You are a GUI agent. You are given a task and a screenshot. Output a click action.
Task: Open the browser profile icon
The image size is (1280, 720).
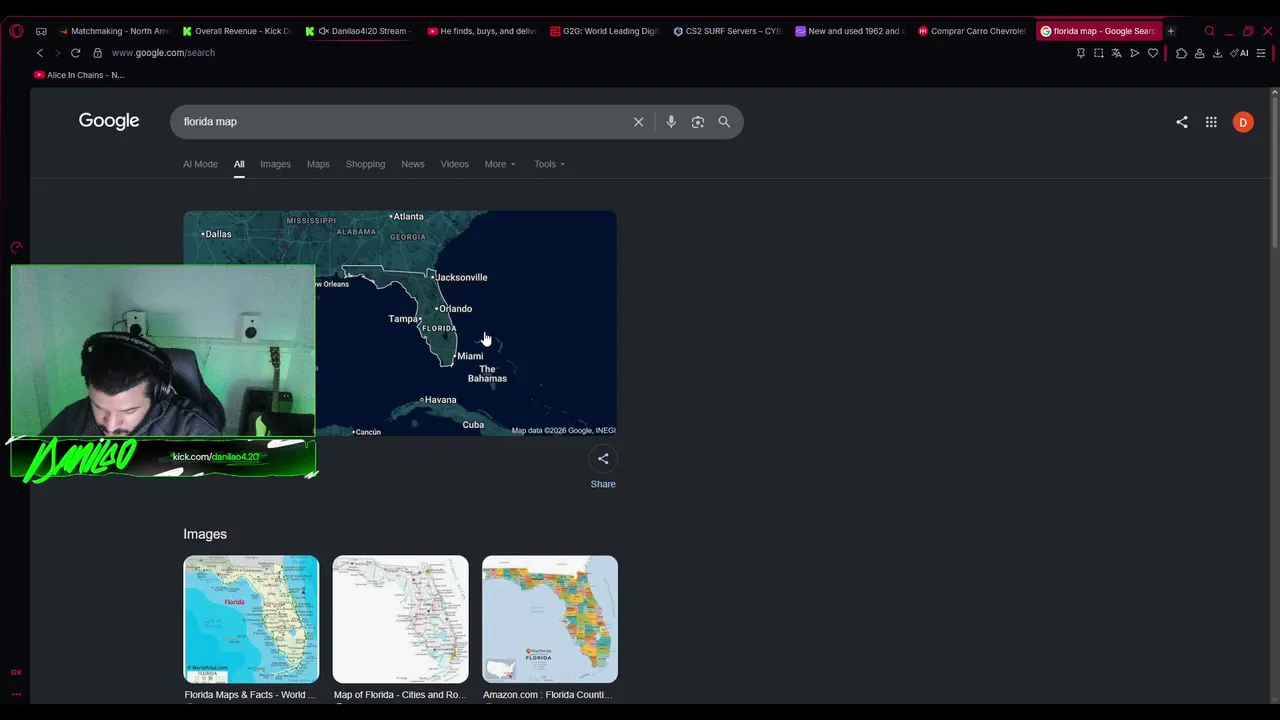pyautogui.click(x=1199, y=53)
